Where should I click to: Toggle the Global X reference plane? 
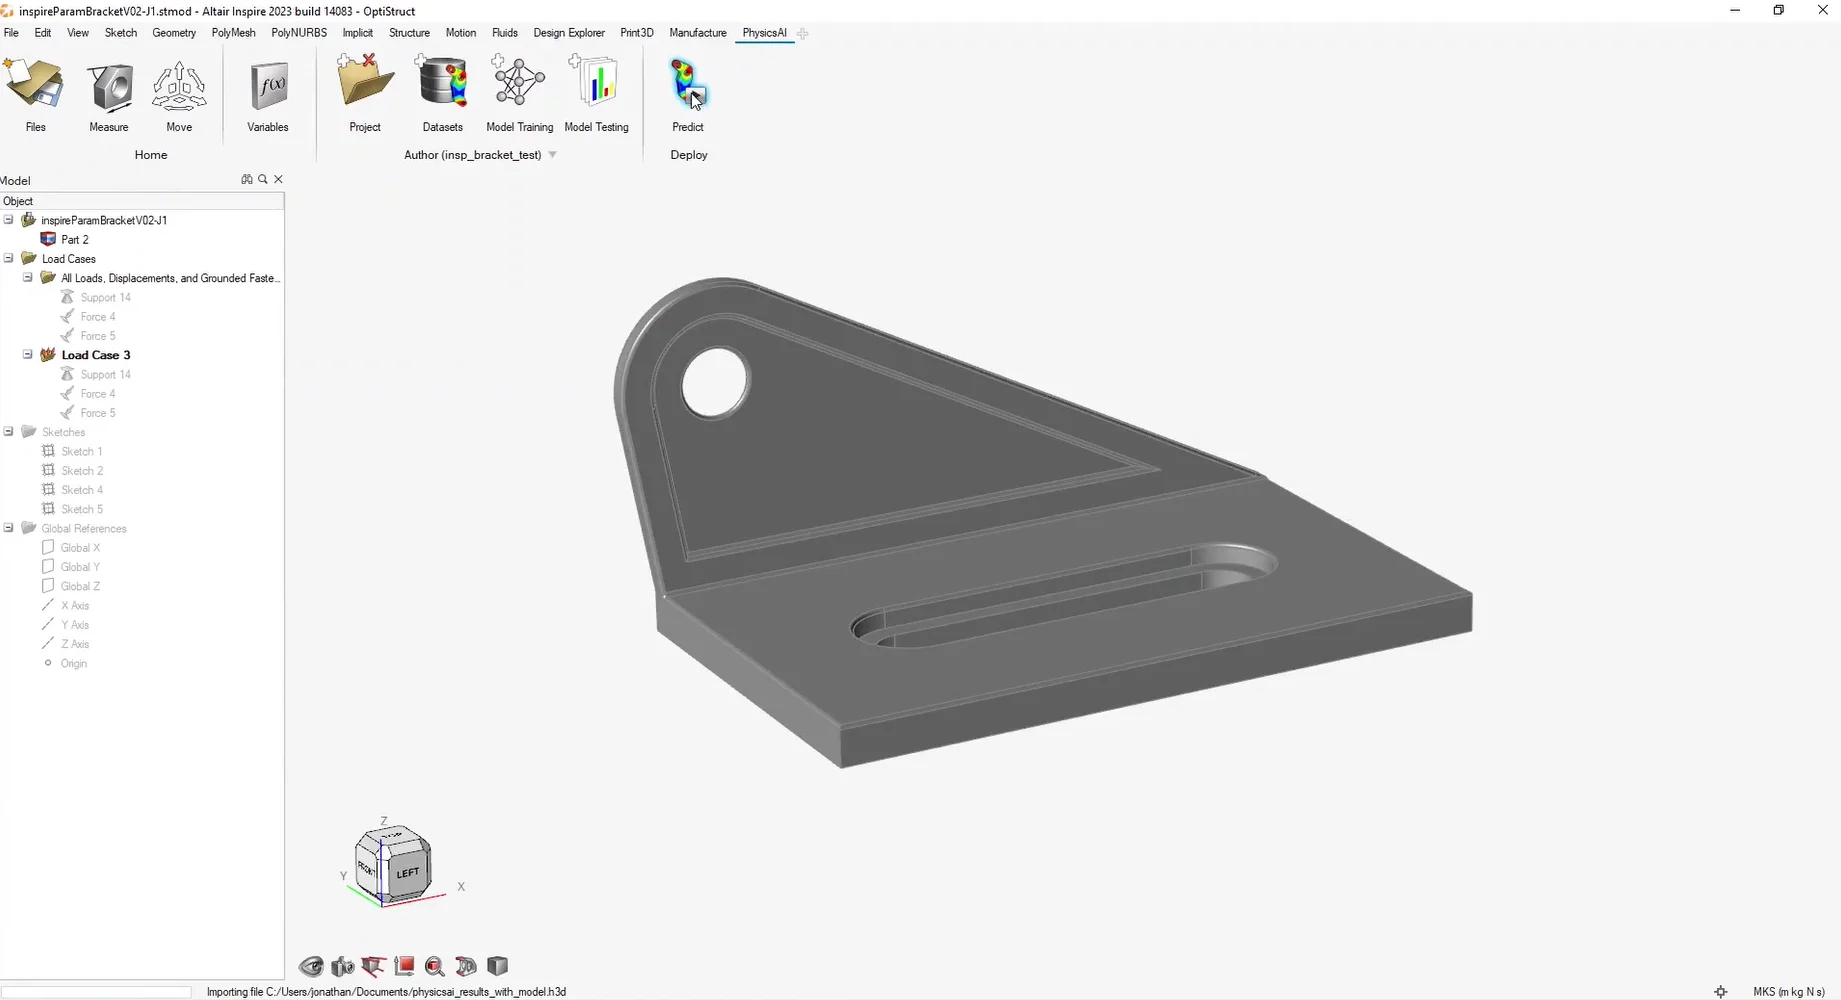point(48,548)
